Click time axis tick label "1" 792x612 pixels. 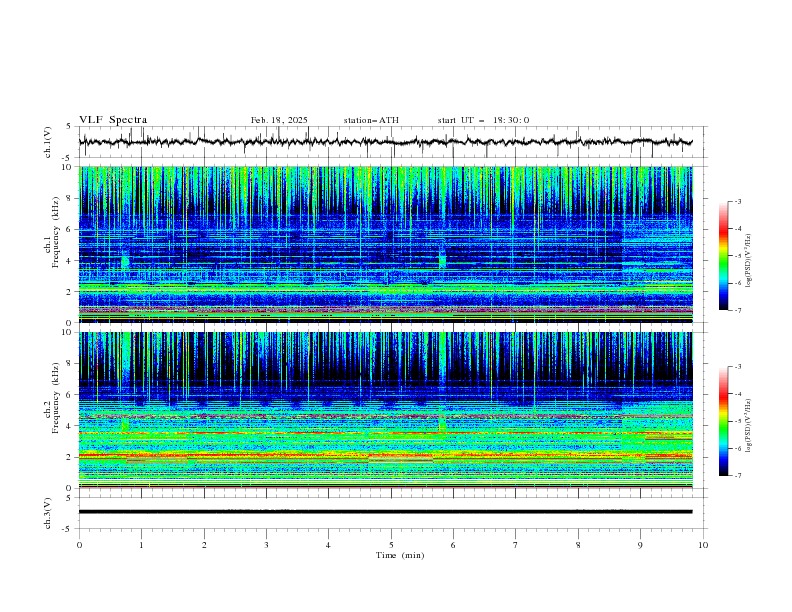[141, 545]
